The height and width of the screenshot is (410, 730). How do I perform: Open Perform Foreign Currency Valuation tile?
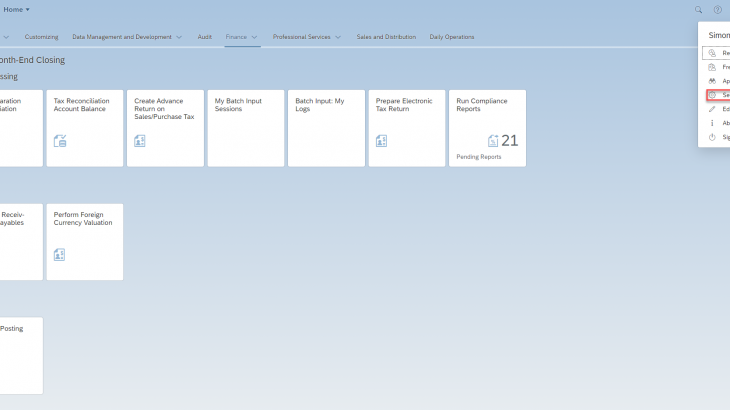tap(85, 242)
